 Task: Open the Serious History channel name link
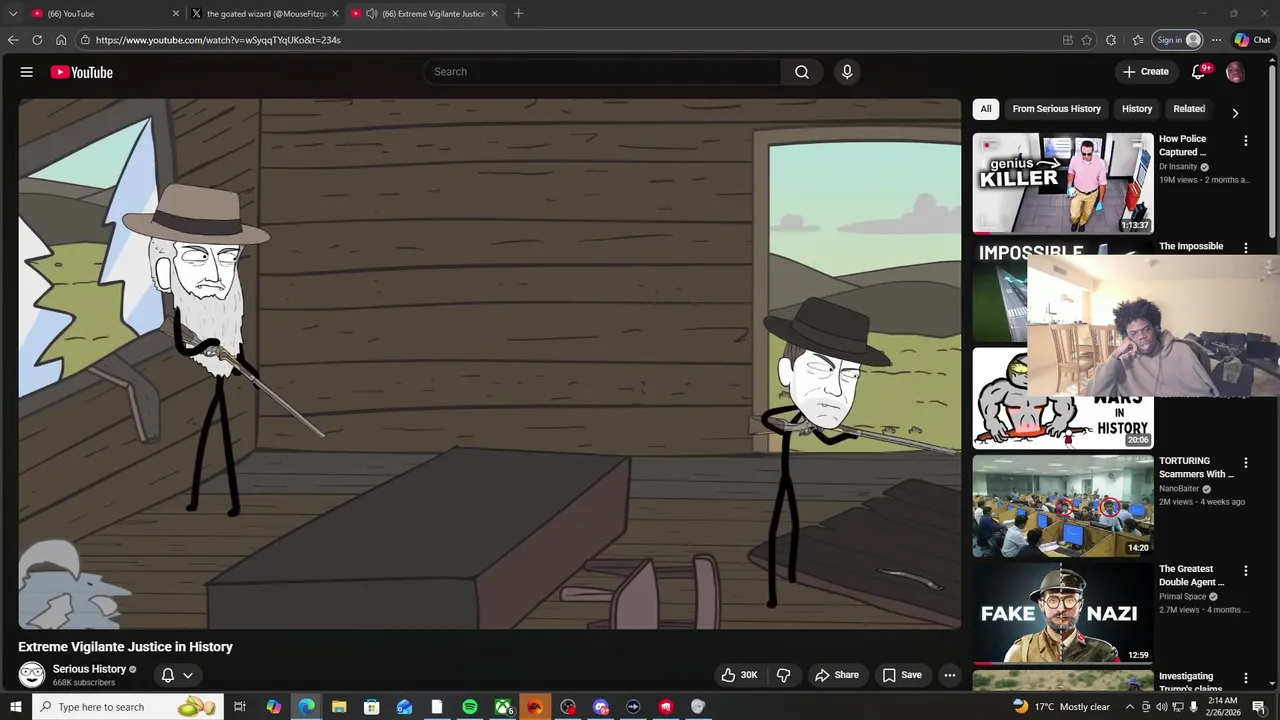tap(89, 669)
